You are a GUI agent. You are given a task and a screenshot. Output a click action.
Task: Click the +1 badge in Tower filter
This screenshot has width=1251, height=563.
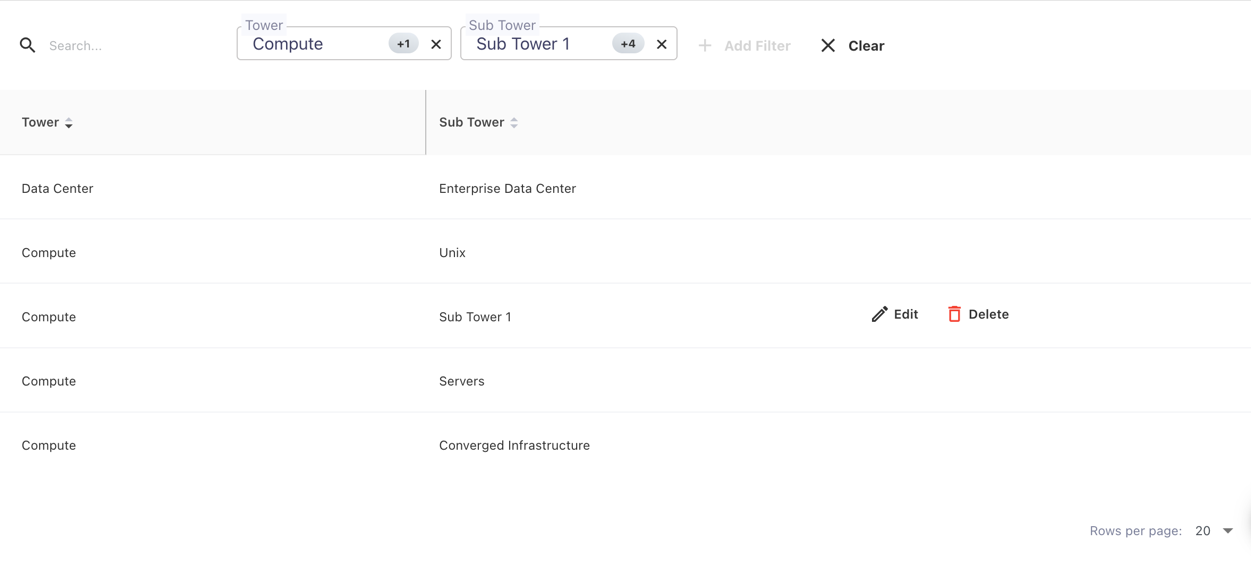pos(403,44)
